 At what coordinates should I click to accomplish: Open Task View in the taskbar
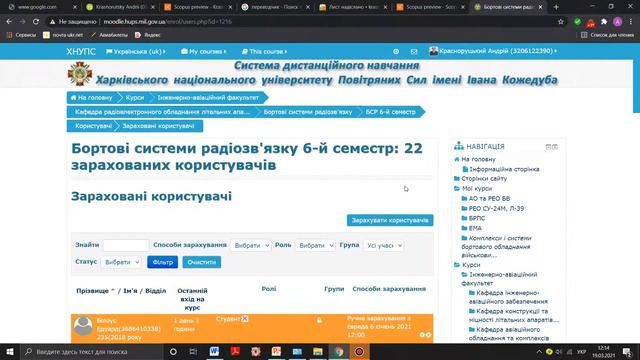point(193,351)
